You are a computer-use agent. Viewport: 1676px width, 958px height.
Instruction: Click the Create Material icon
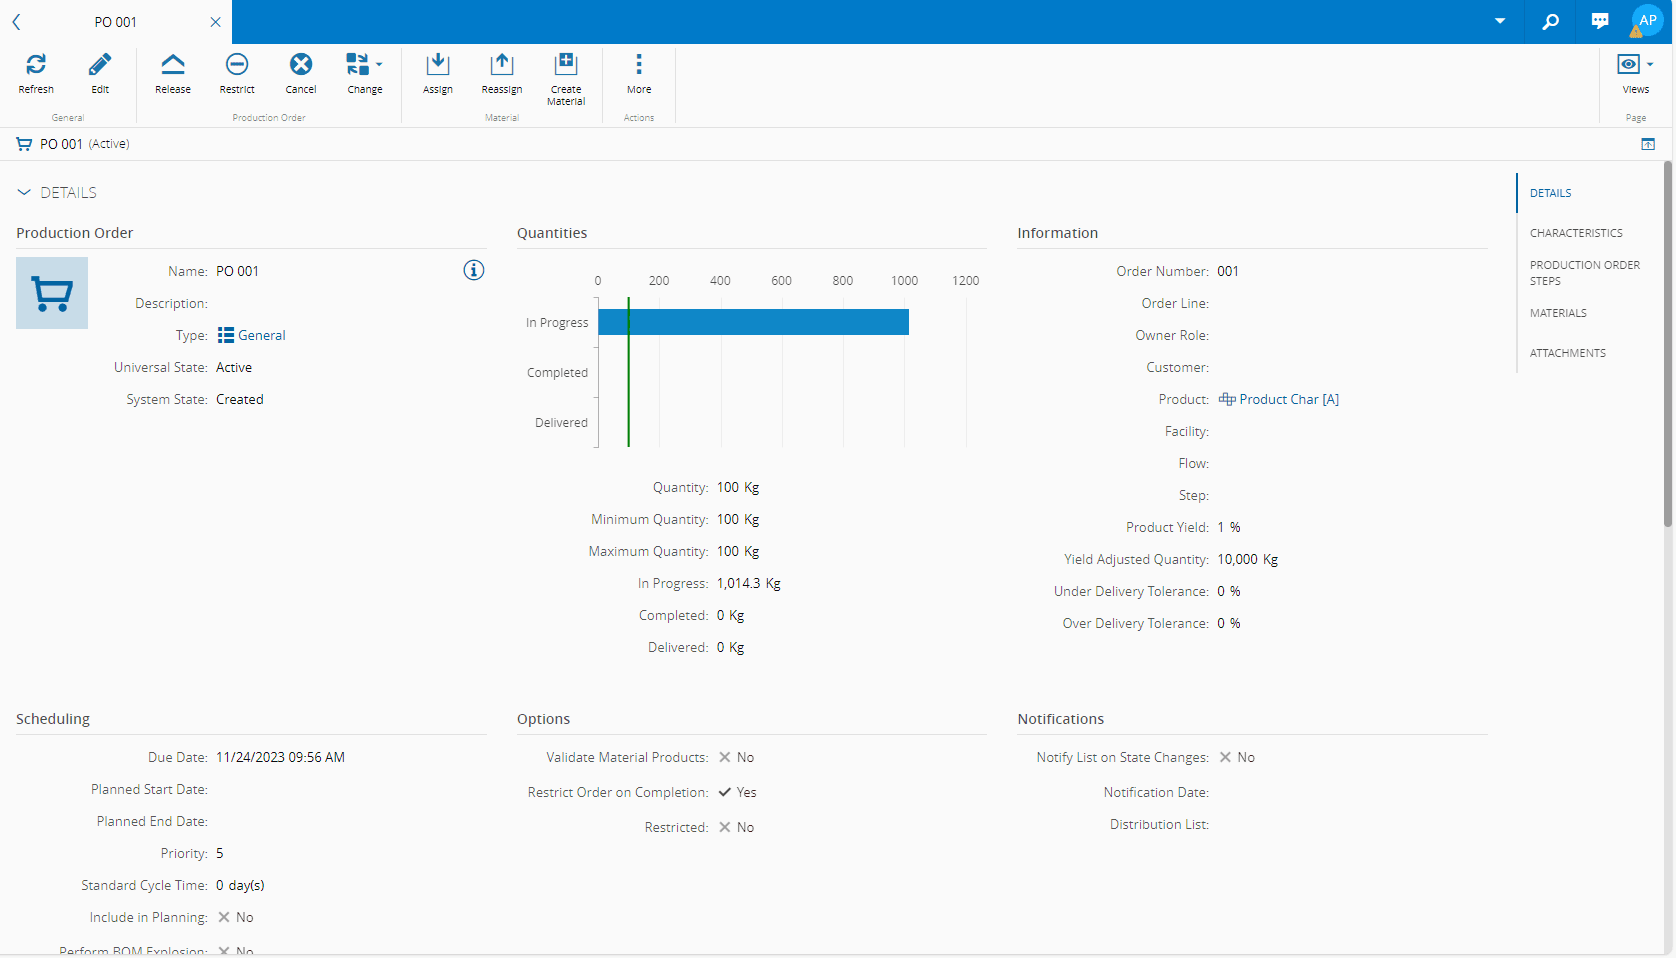(x=566, y=65)
